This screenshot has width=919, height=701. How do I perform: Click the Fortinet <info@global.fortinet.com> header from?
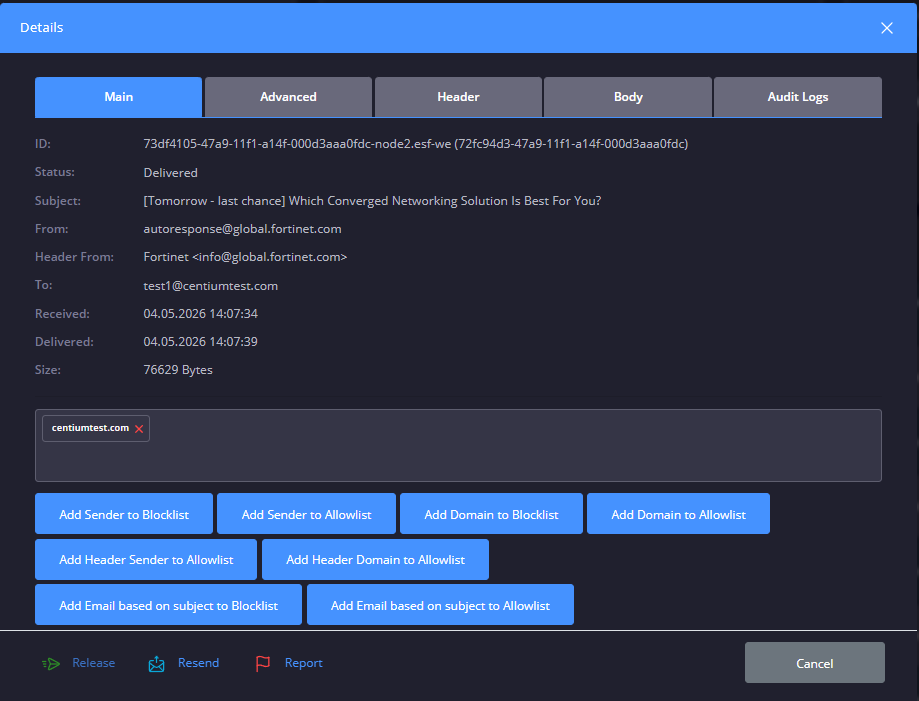(x=245, y=257)
